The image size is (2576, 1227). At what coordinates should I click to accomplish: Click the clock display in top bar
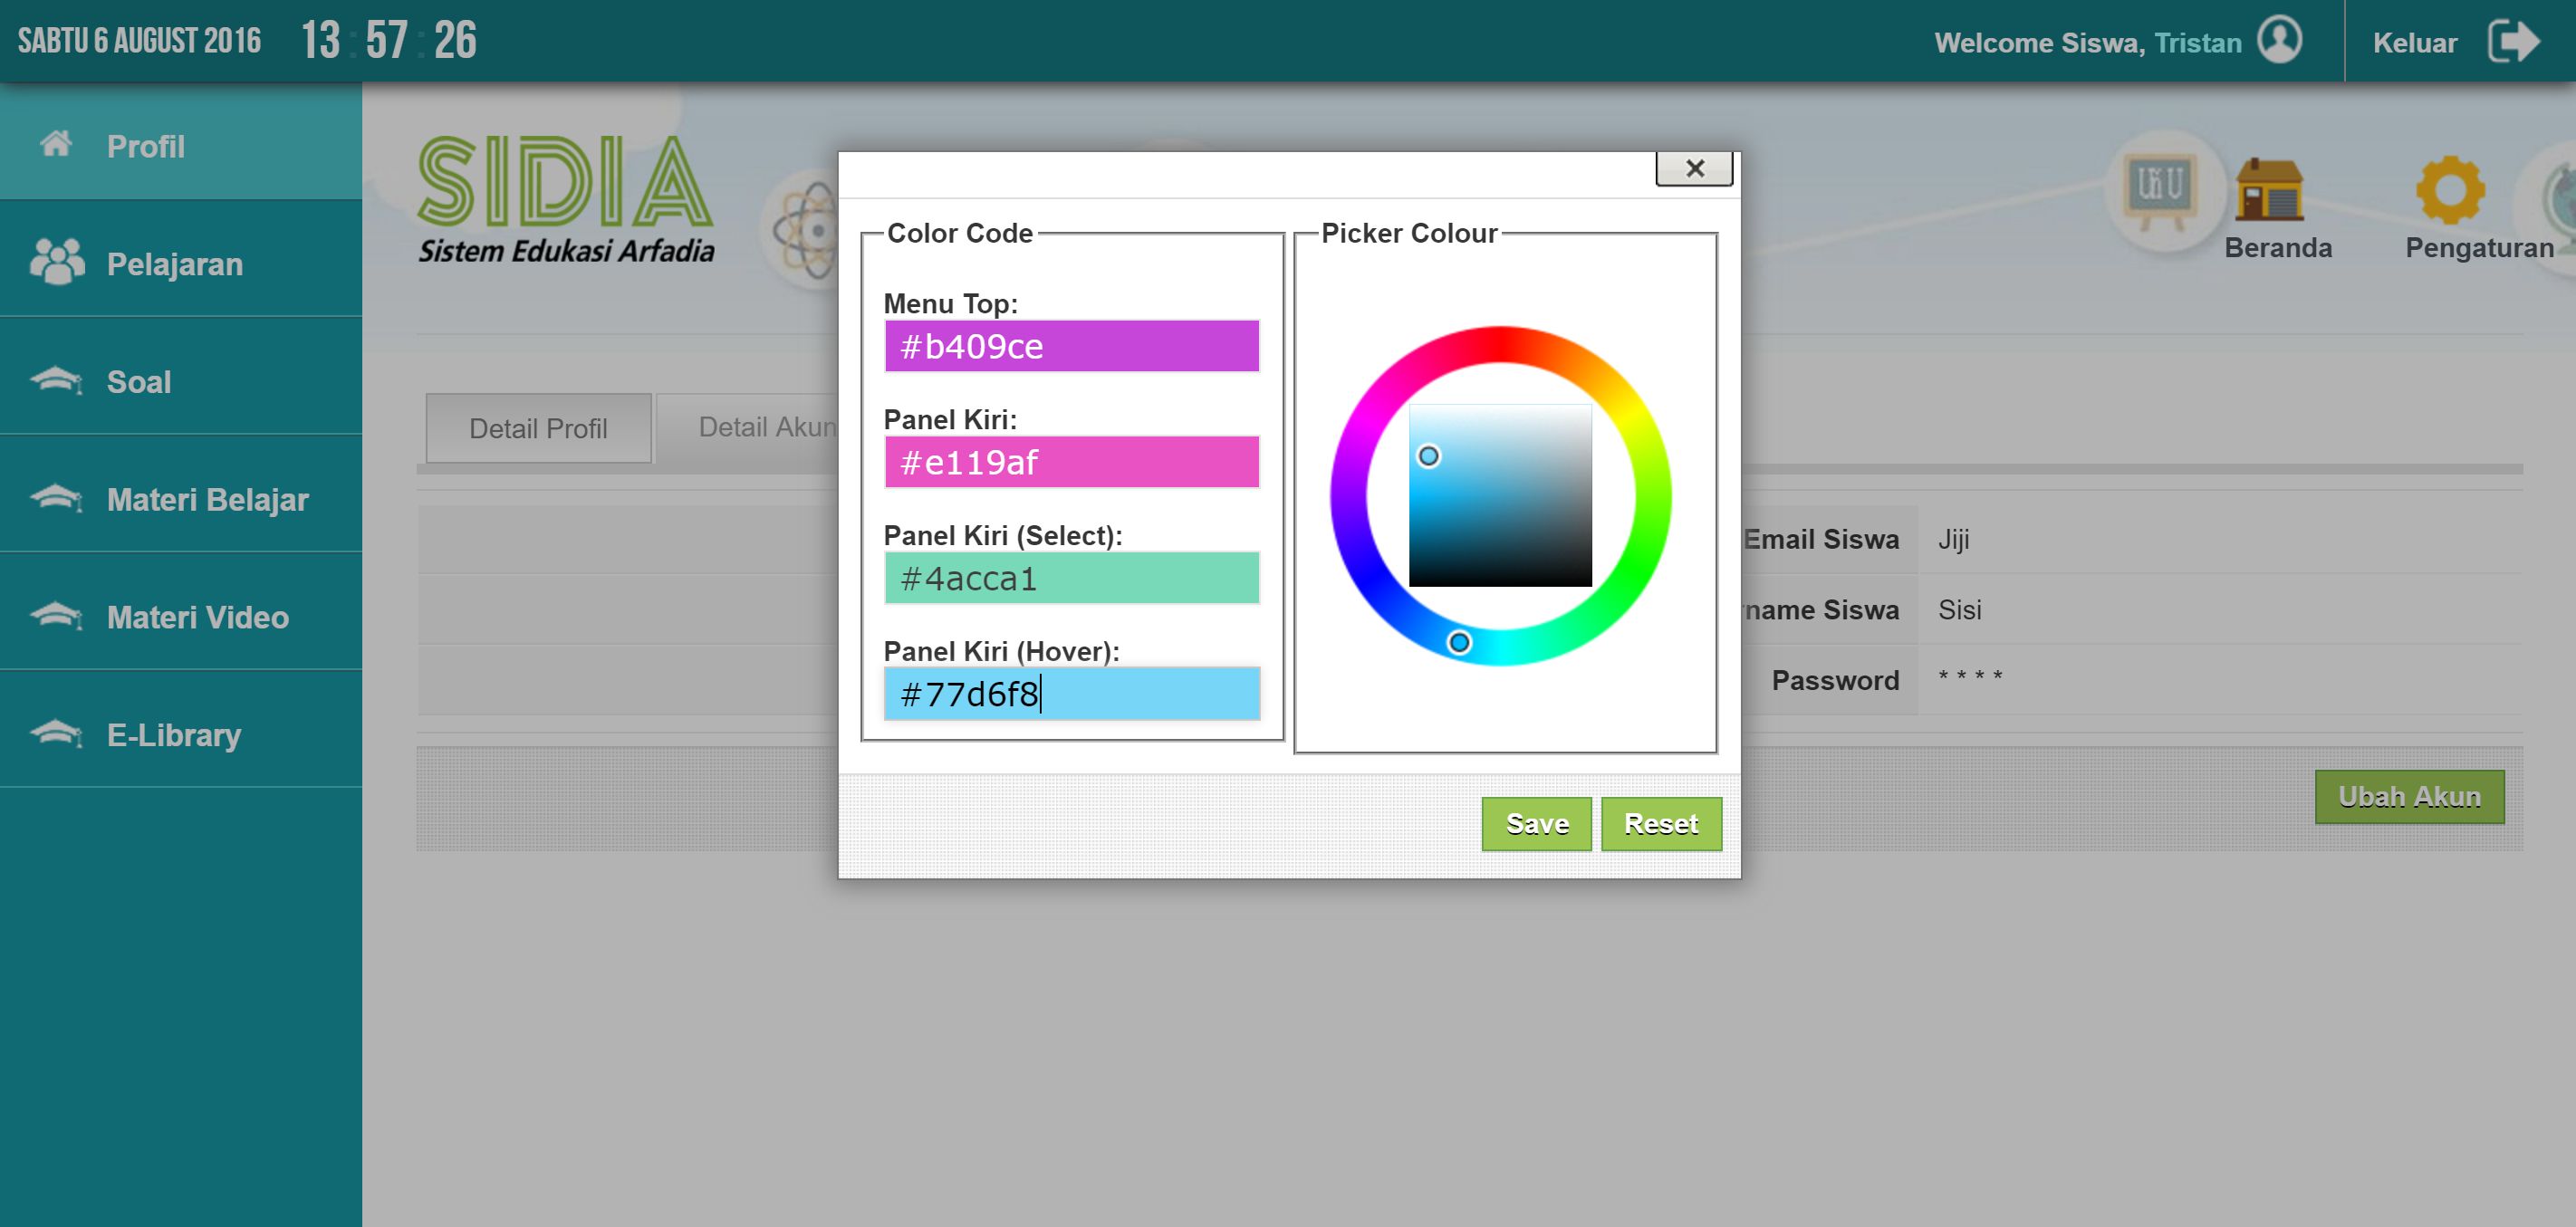[x=390, y=41]
